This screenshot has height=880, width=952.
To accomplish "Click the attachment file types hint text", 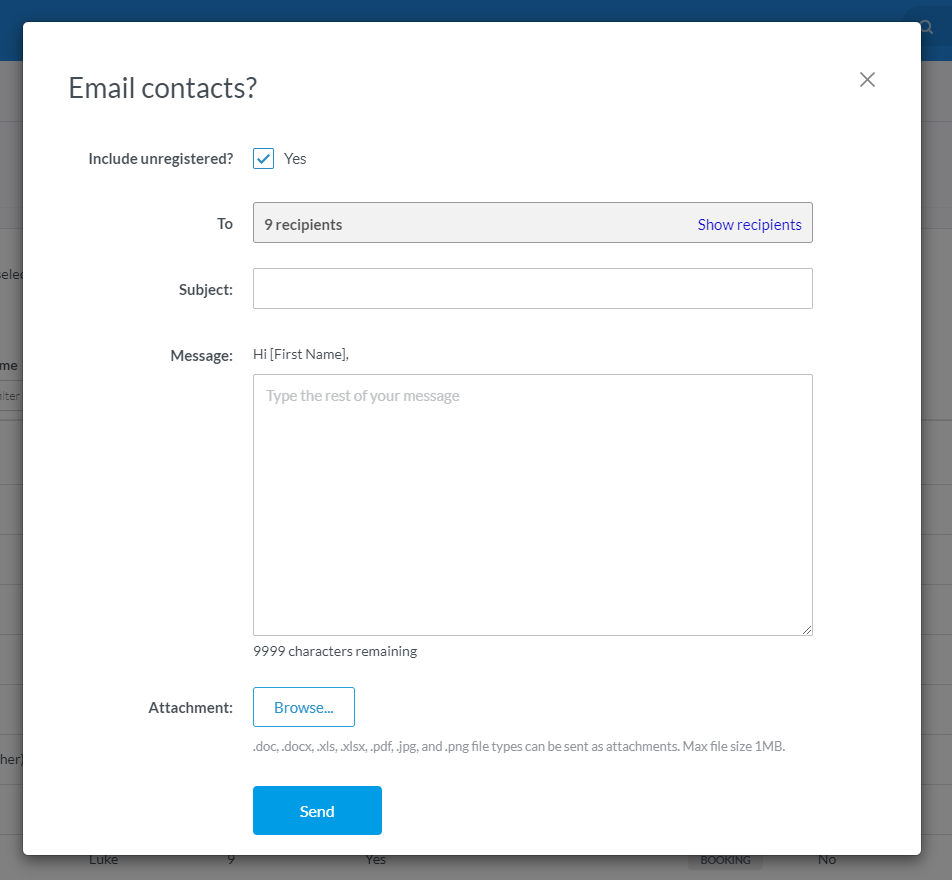I will pyautogui.click(x=518, y=746).
